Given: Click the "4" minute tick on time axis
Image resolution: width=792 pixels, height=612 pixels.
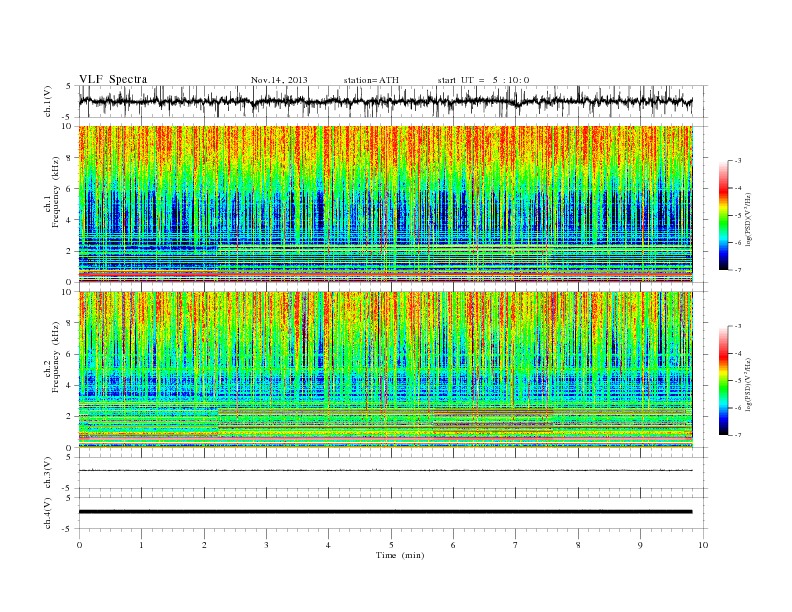Looking at the screenshot, I should 328,545.
